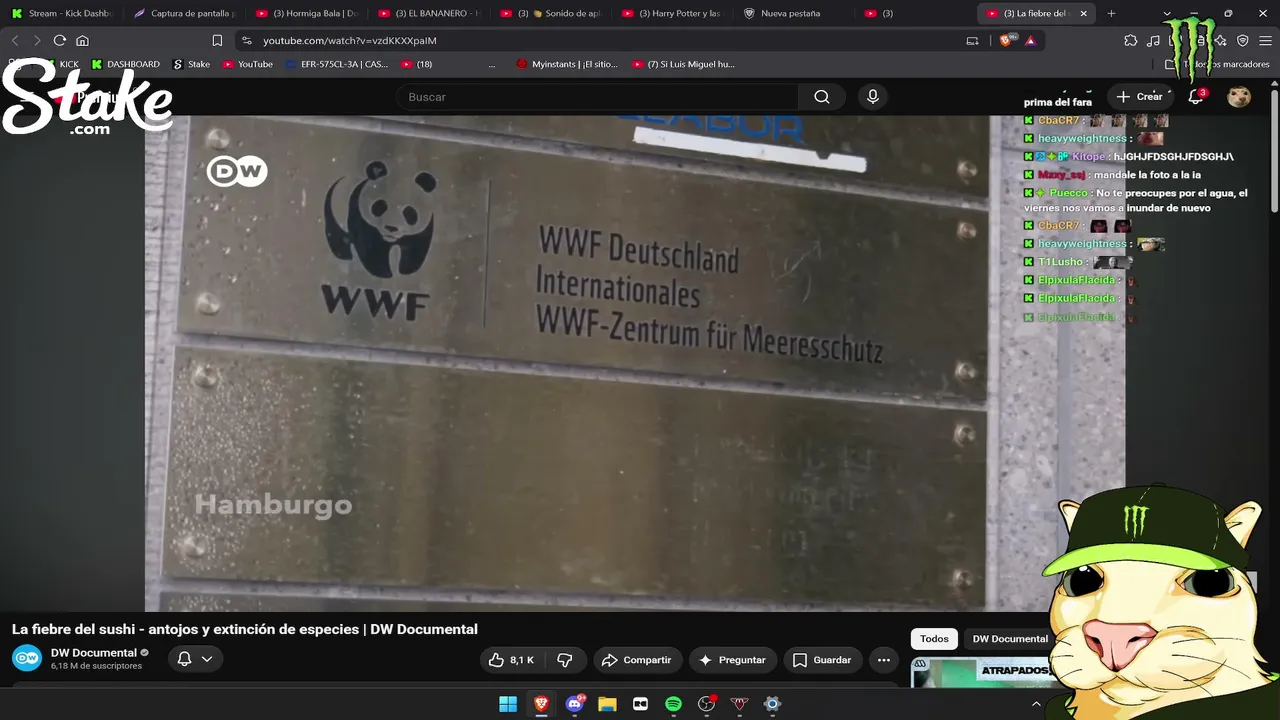
Task: Switch to Hormiga Bala tab
Action: (x=308, y=13)
